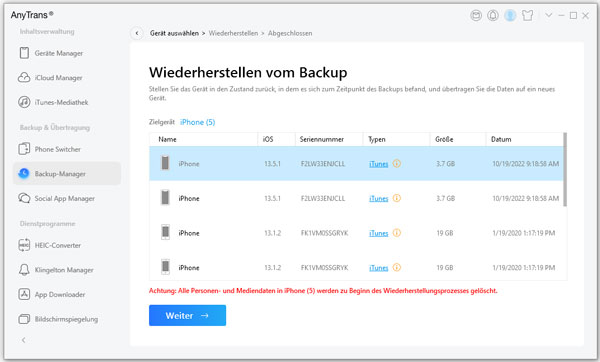Open iTunes-Mediathek
Image resolution: width=600 pixels, height=362 pixels.
coord(53,102)
